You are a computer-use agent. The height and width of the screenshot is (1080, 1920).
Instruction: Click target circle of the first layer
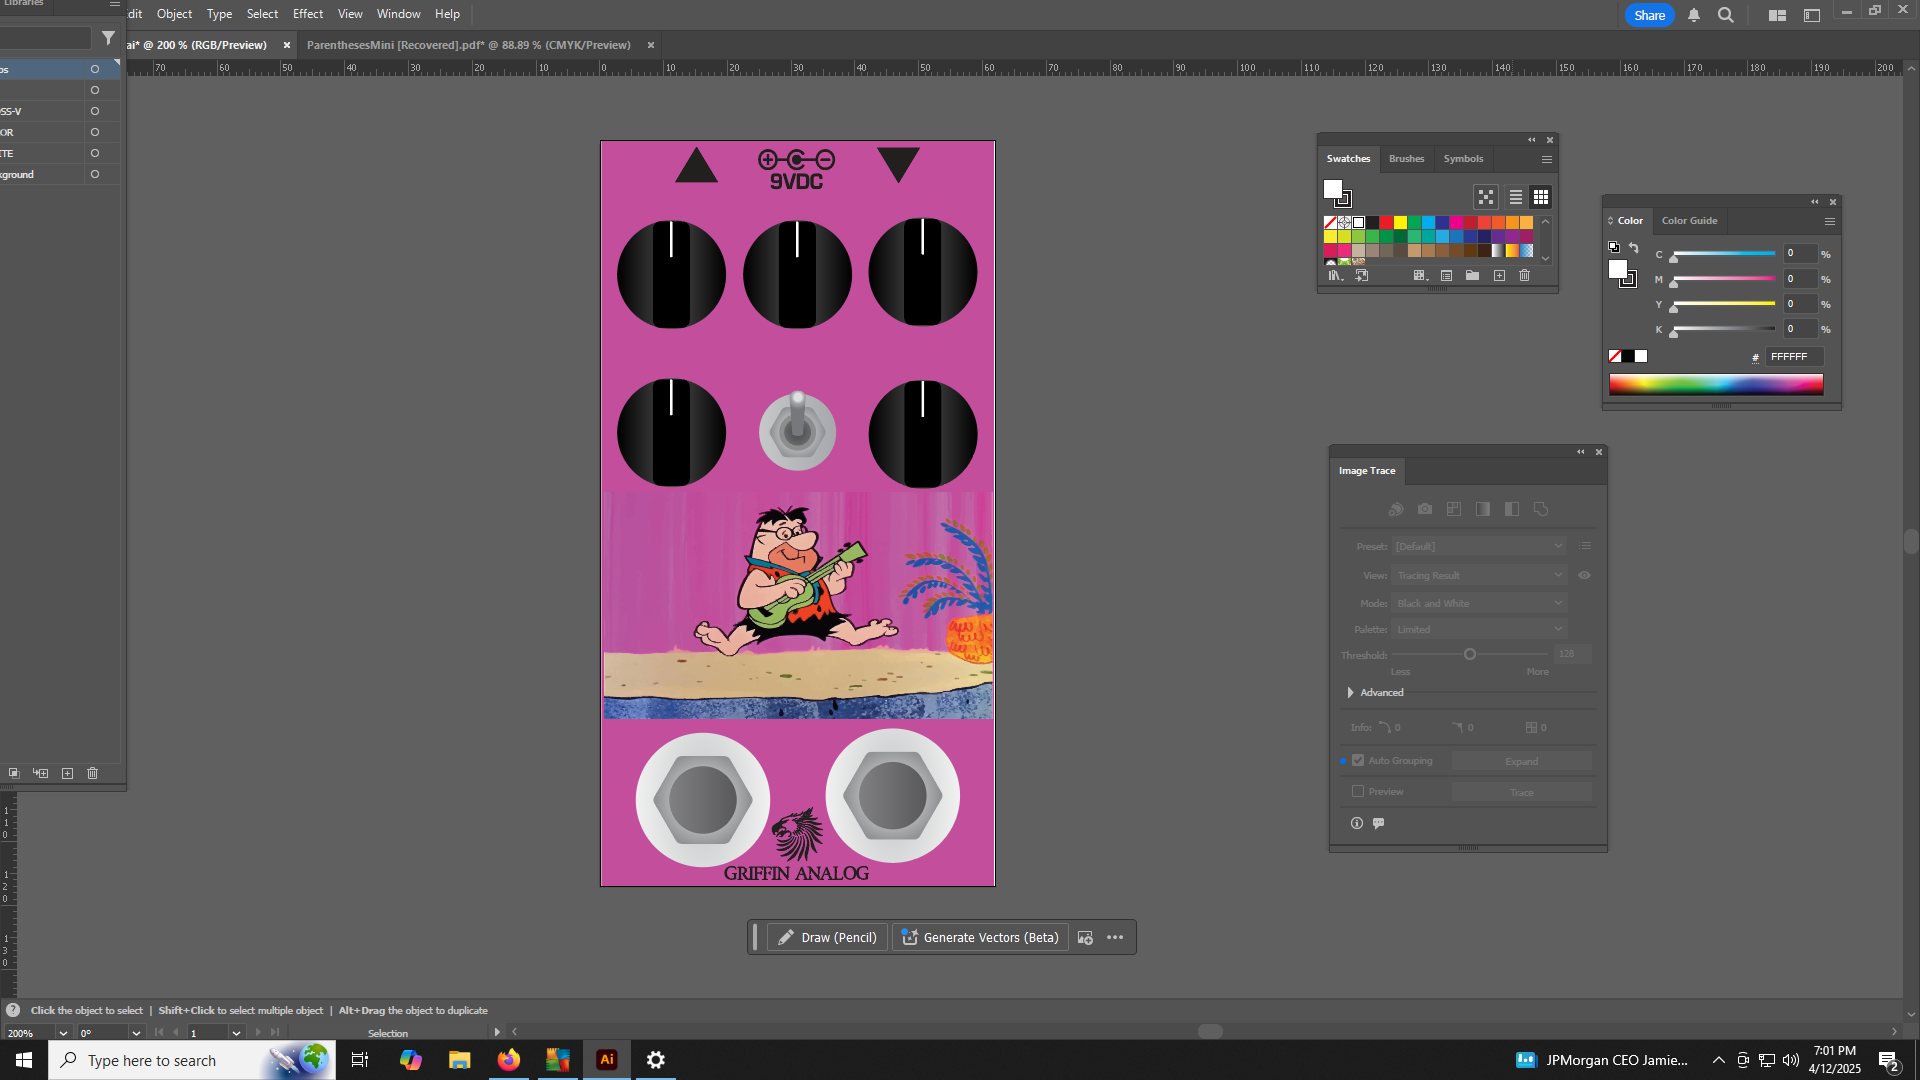[95, 69]
